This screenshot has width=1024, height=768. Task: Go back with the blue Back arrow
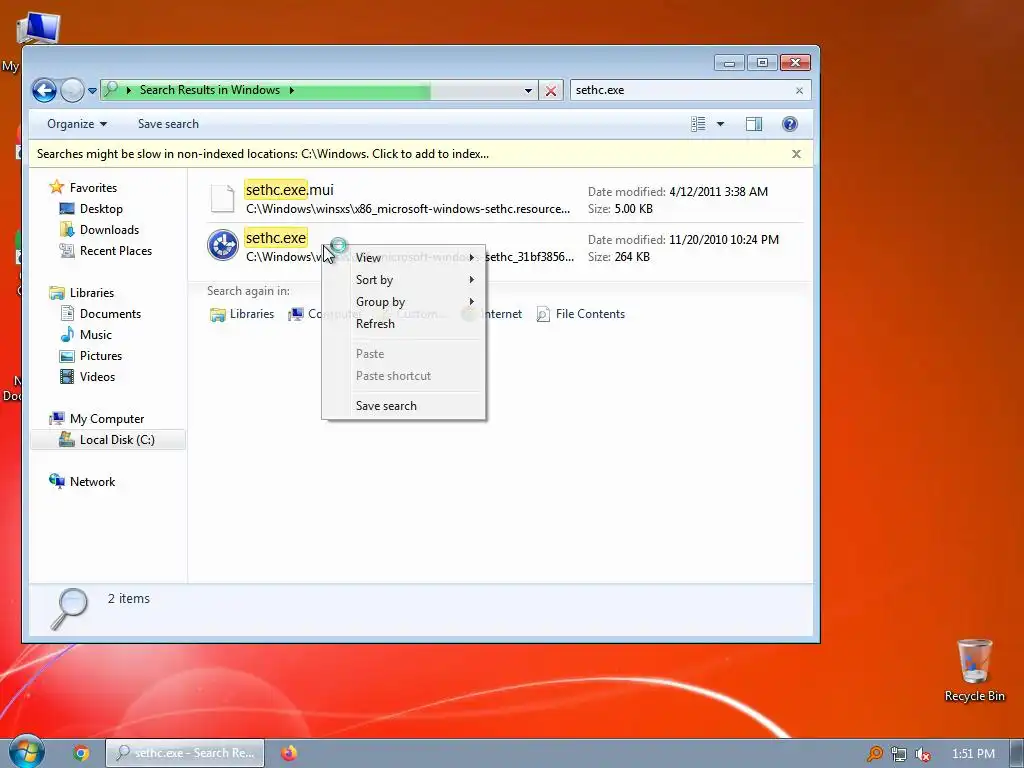click(44, 90)
